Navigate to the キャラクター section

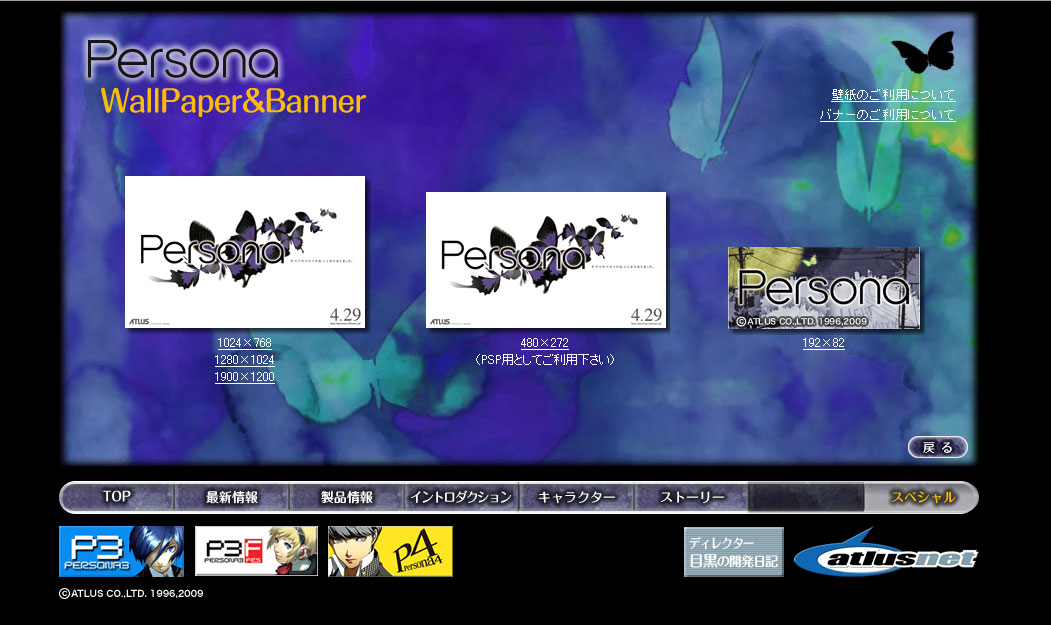pyautogui.click(x=577, y=497)
